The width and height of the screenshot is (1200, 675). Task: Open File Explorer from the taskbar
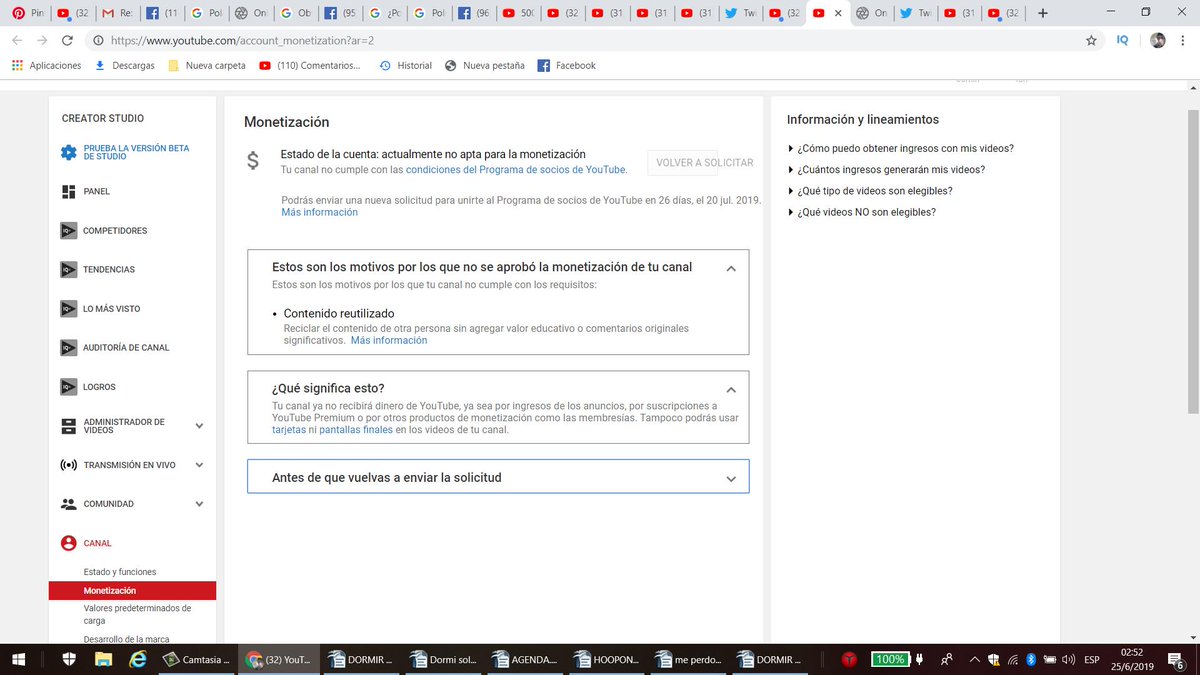click(x=104, y=660)
